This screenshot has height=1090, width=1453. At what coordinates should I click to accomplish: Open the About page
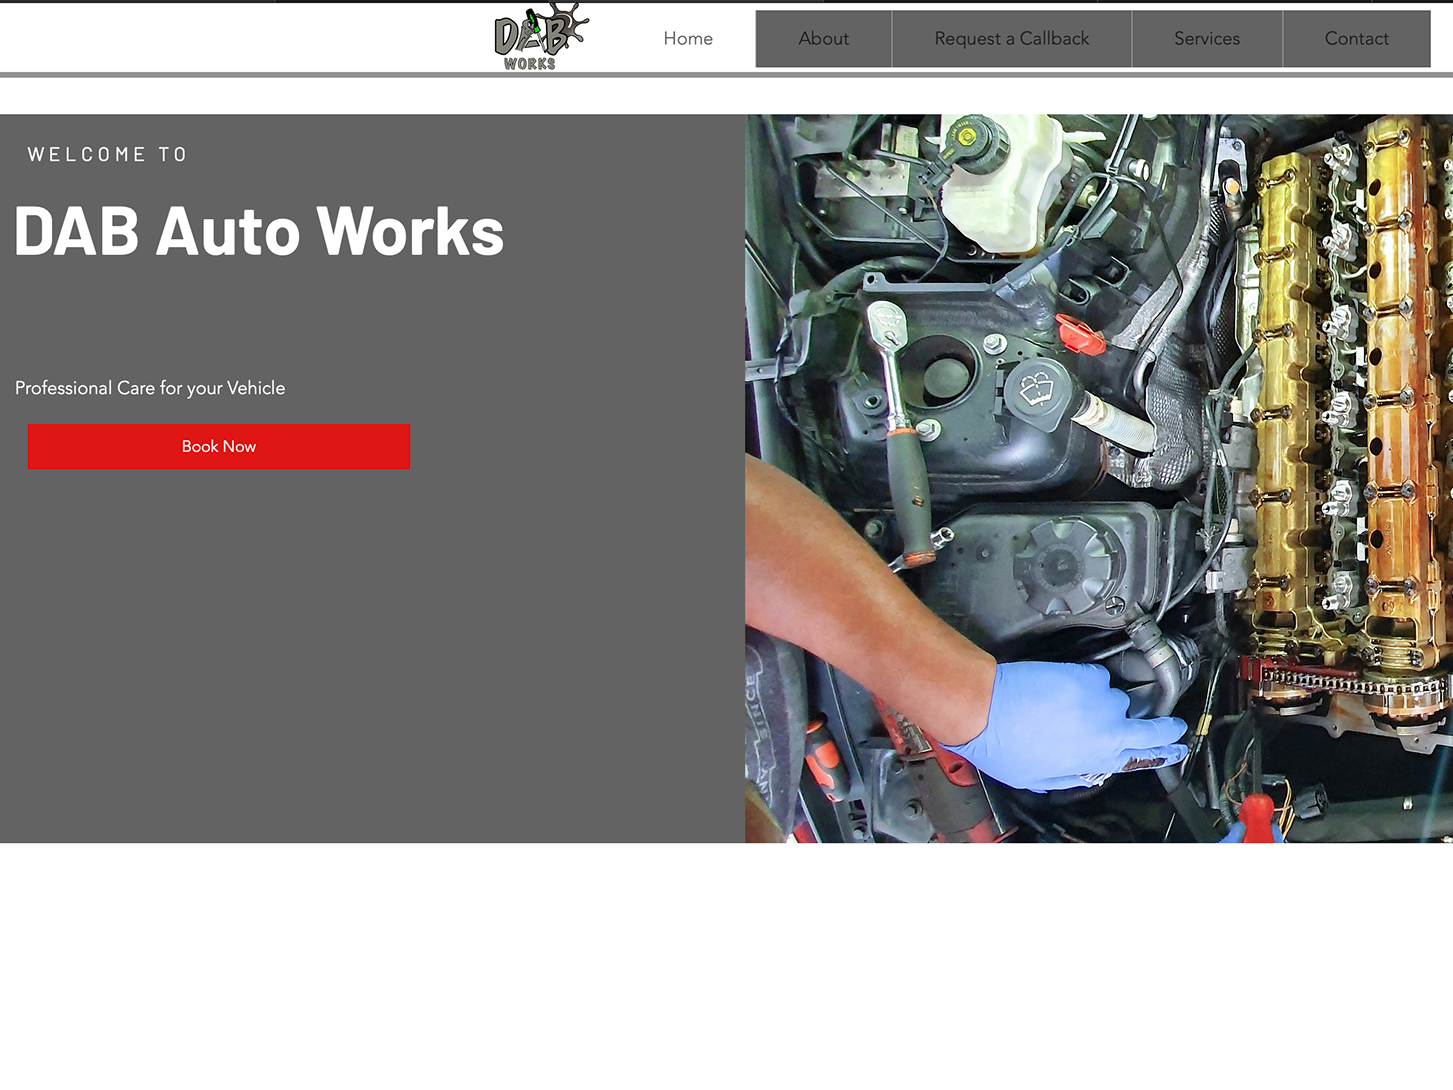coord(823,39)
